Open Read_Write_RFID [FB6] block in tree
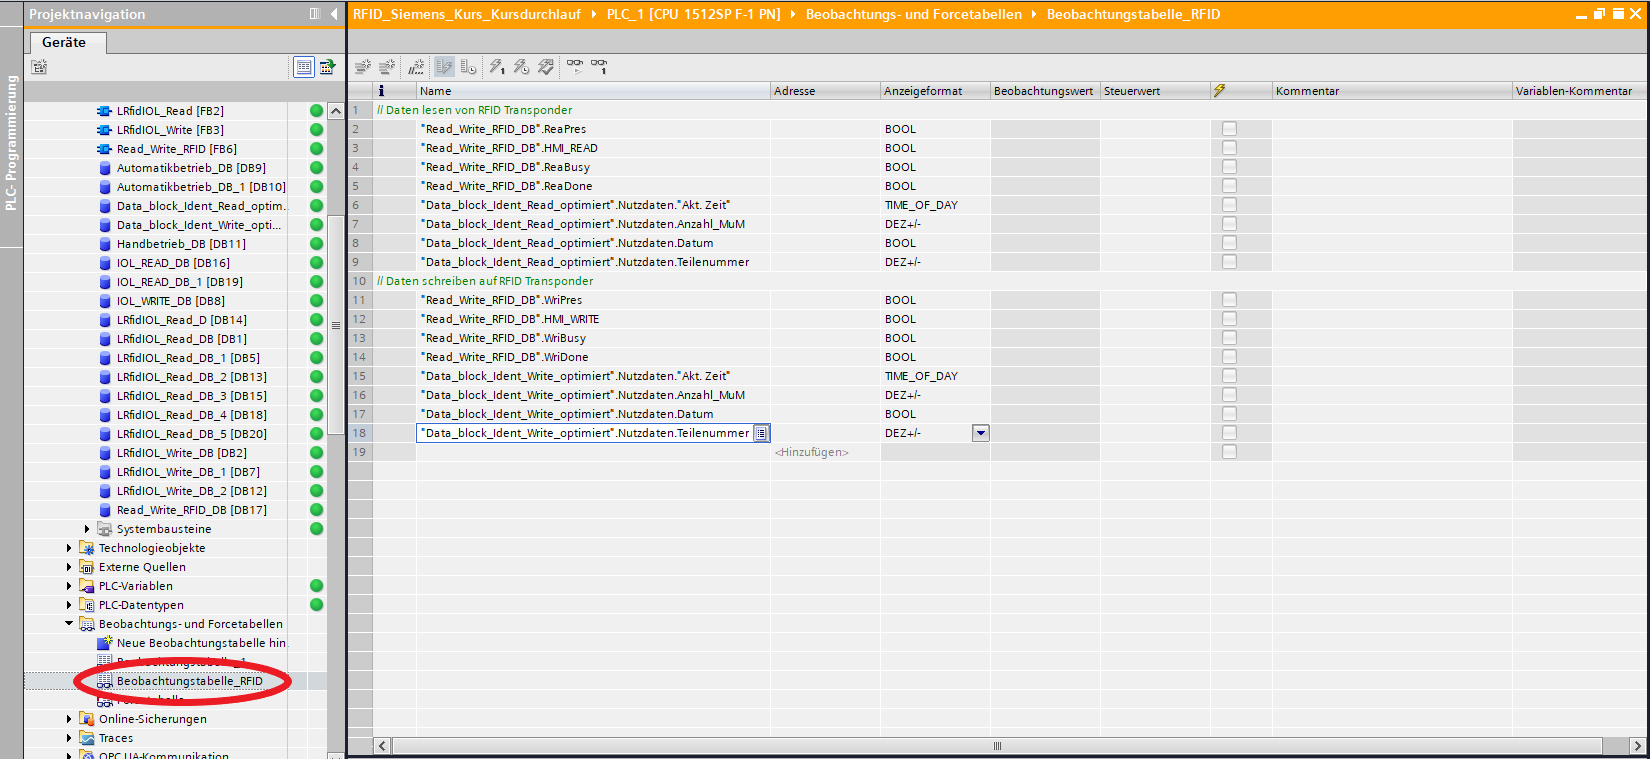 (176, 149)
